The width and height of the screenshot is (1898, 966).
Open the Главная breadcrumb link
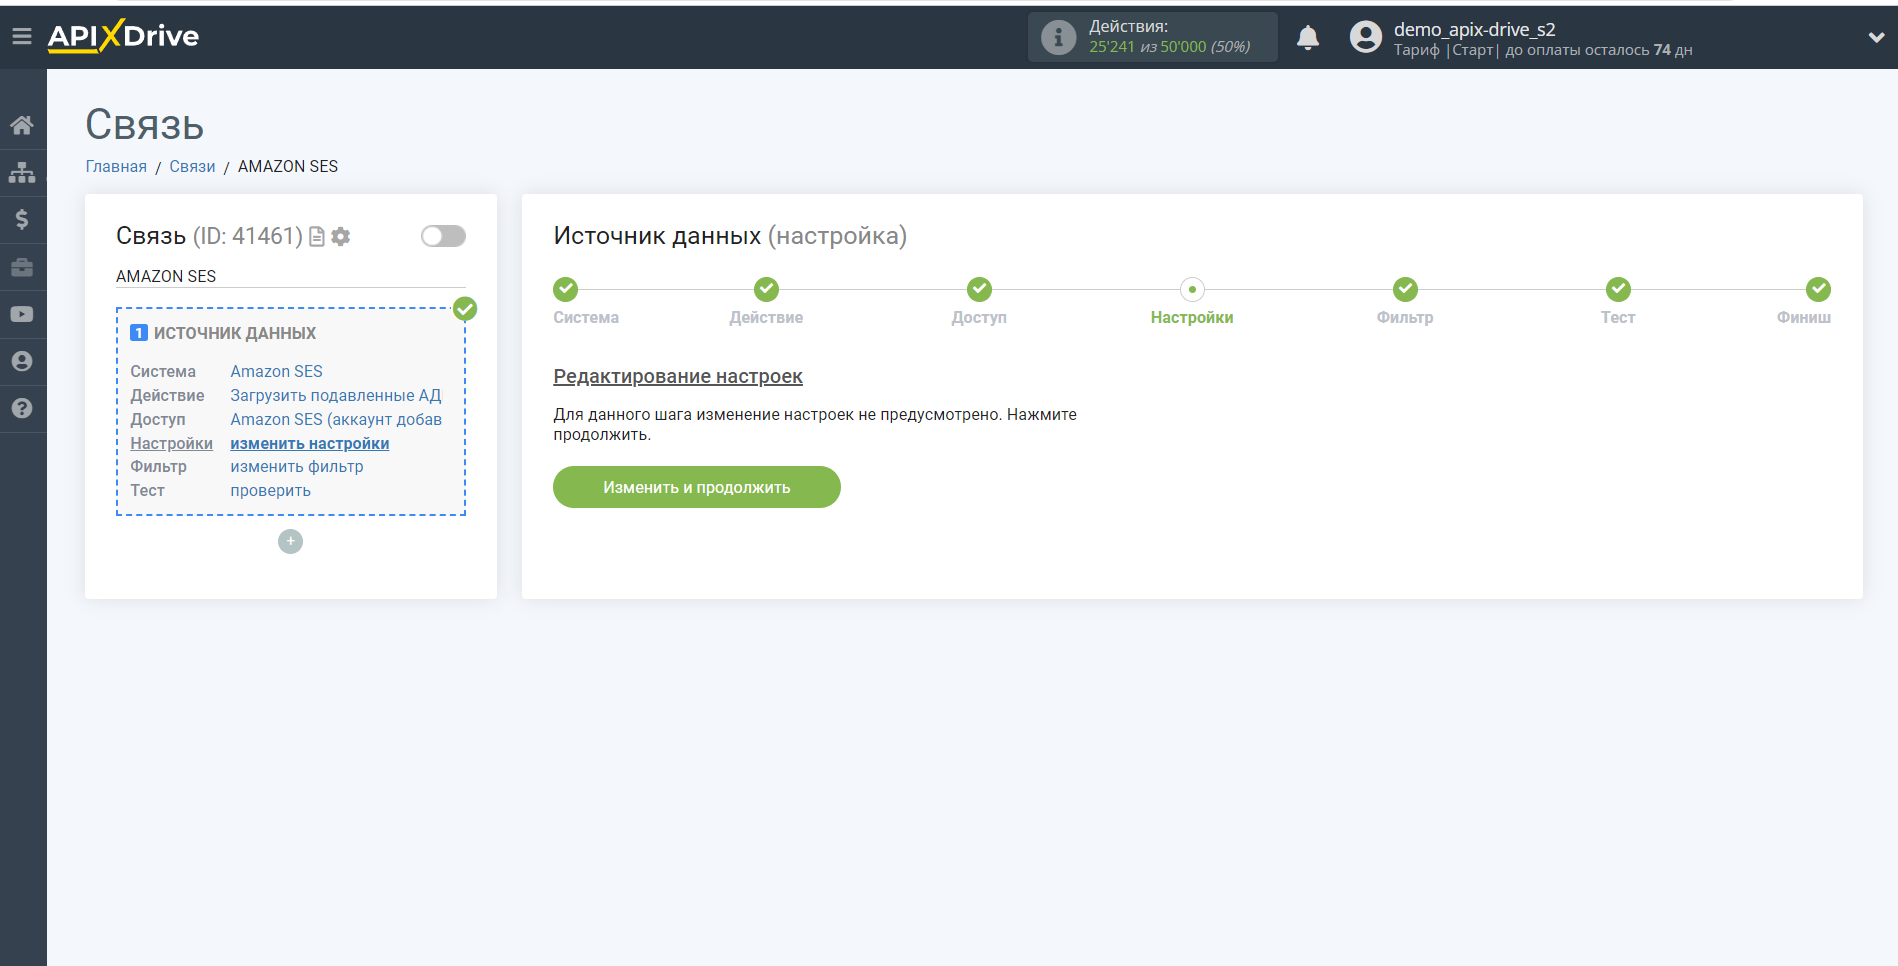pos(116,166)
